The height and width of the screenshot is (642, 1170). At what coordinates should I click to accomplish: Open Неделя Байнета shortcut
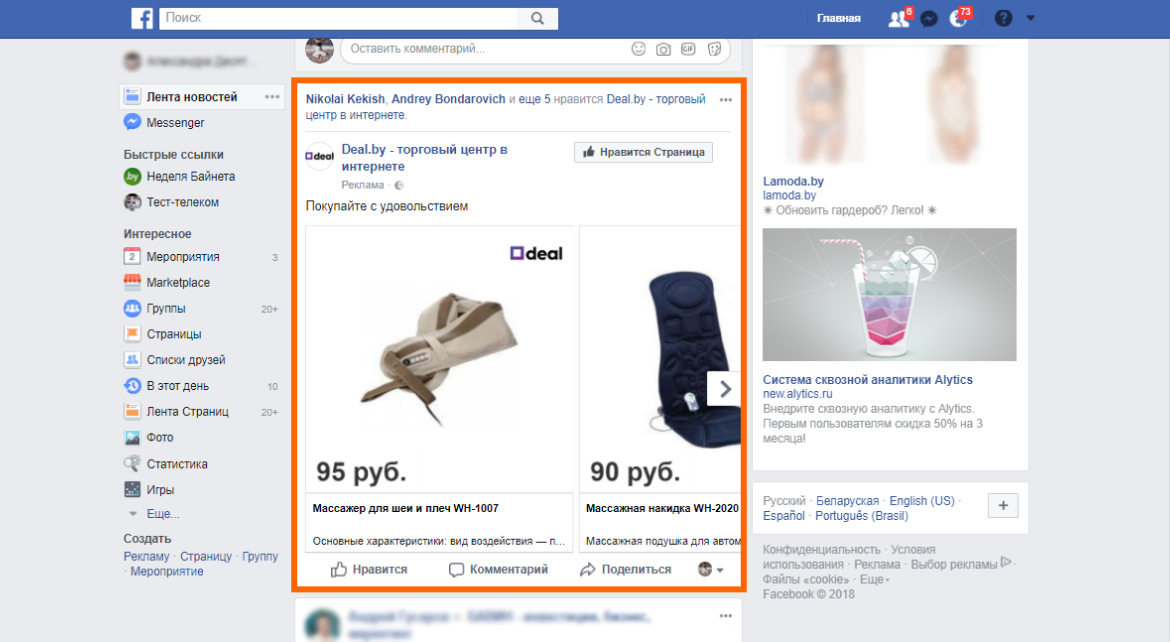[x=191, y=177]
